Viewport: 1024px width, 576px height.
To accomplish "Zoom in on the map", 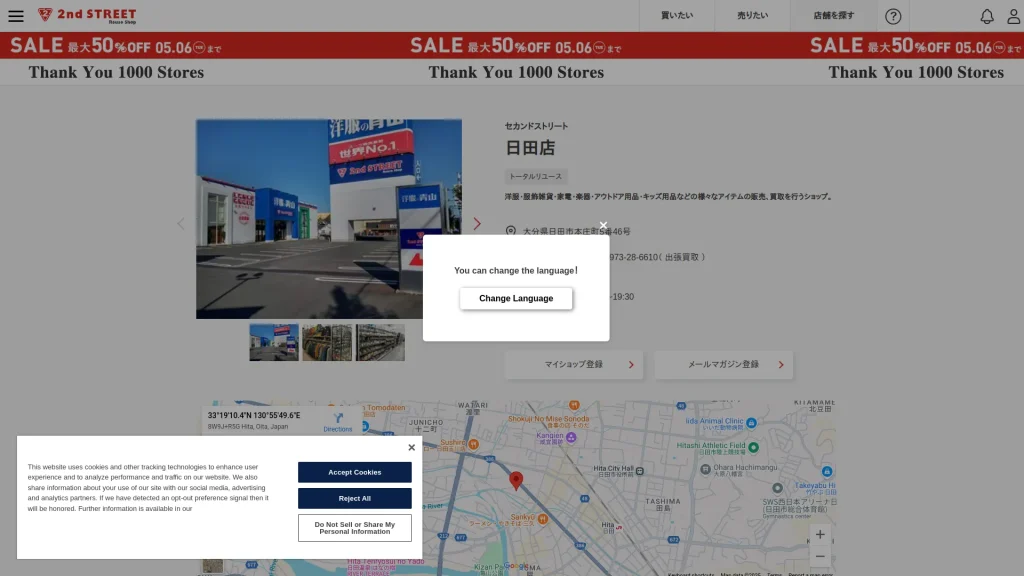I will point(820,535).
